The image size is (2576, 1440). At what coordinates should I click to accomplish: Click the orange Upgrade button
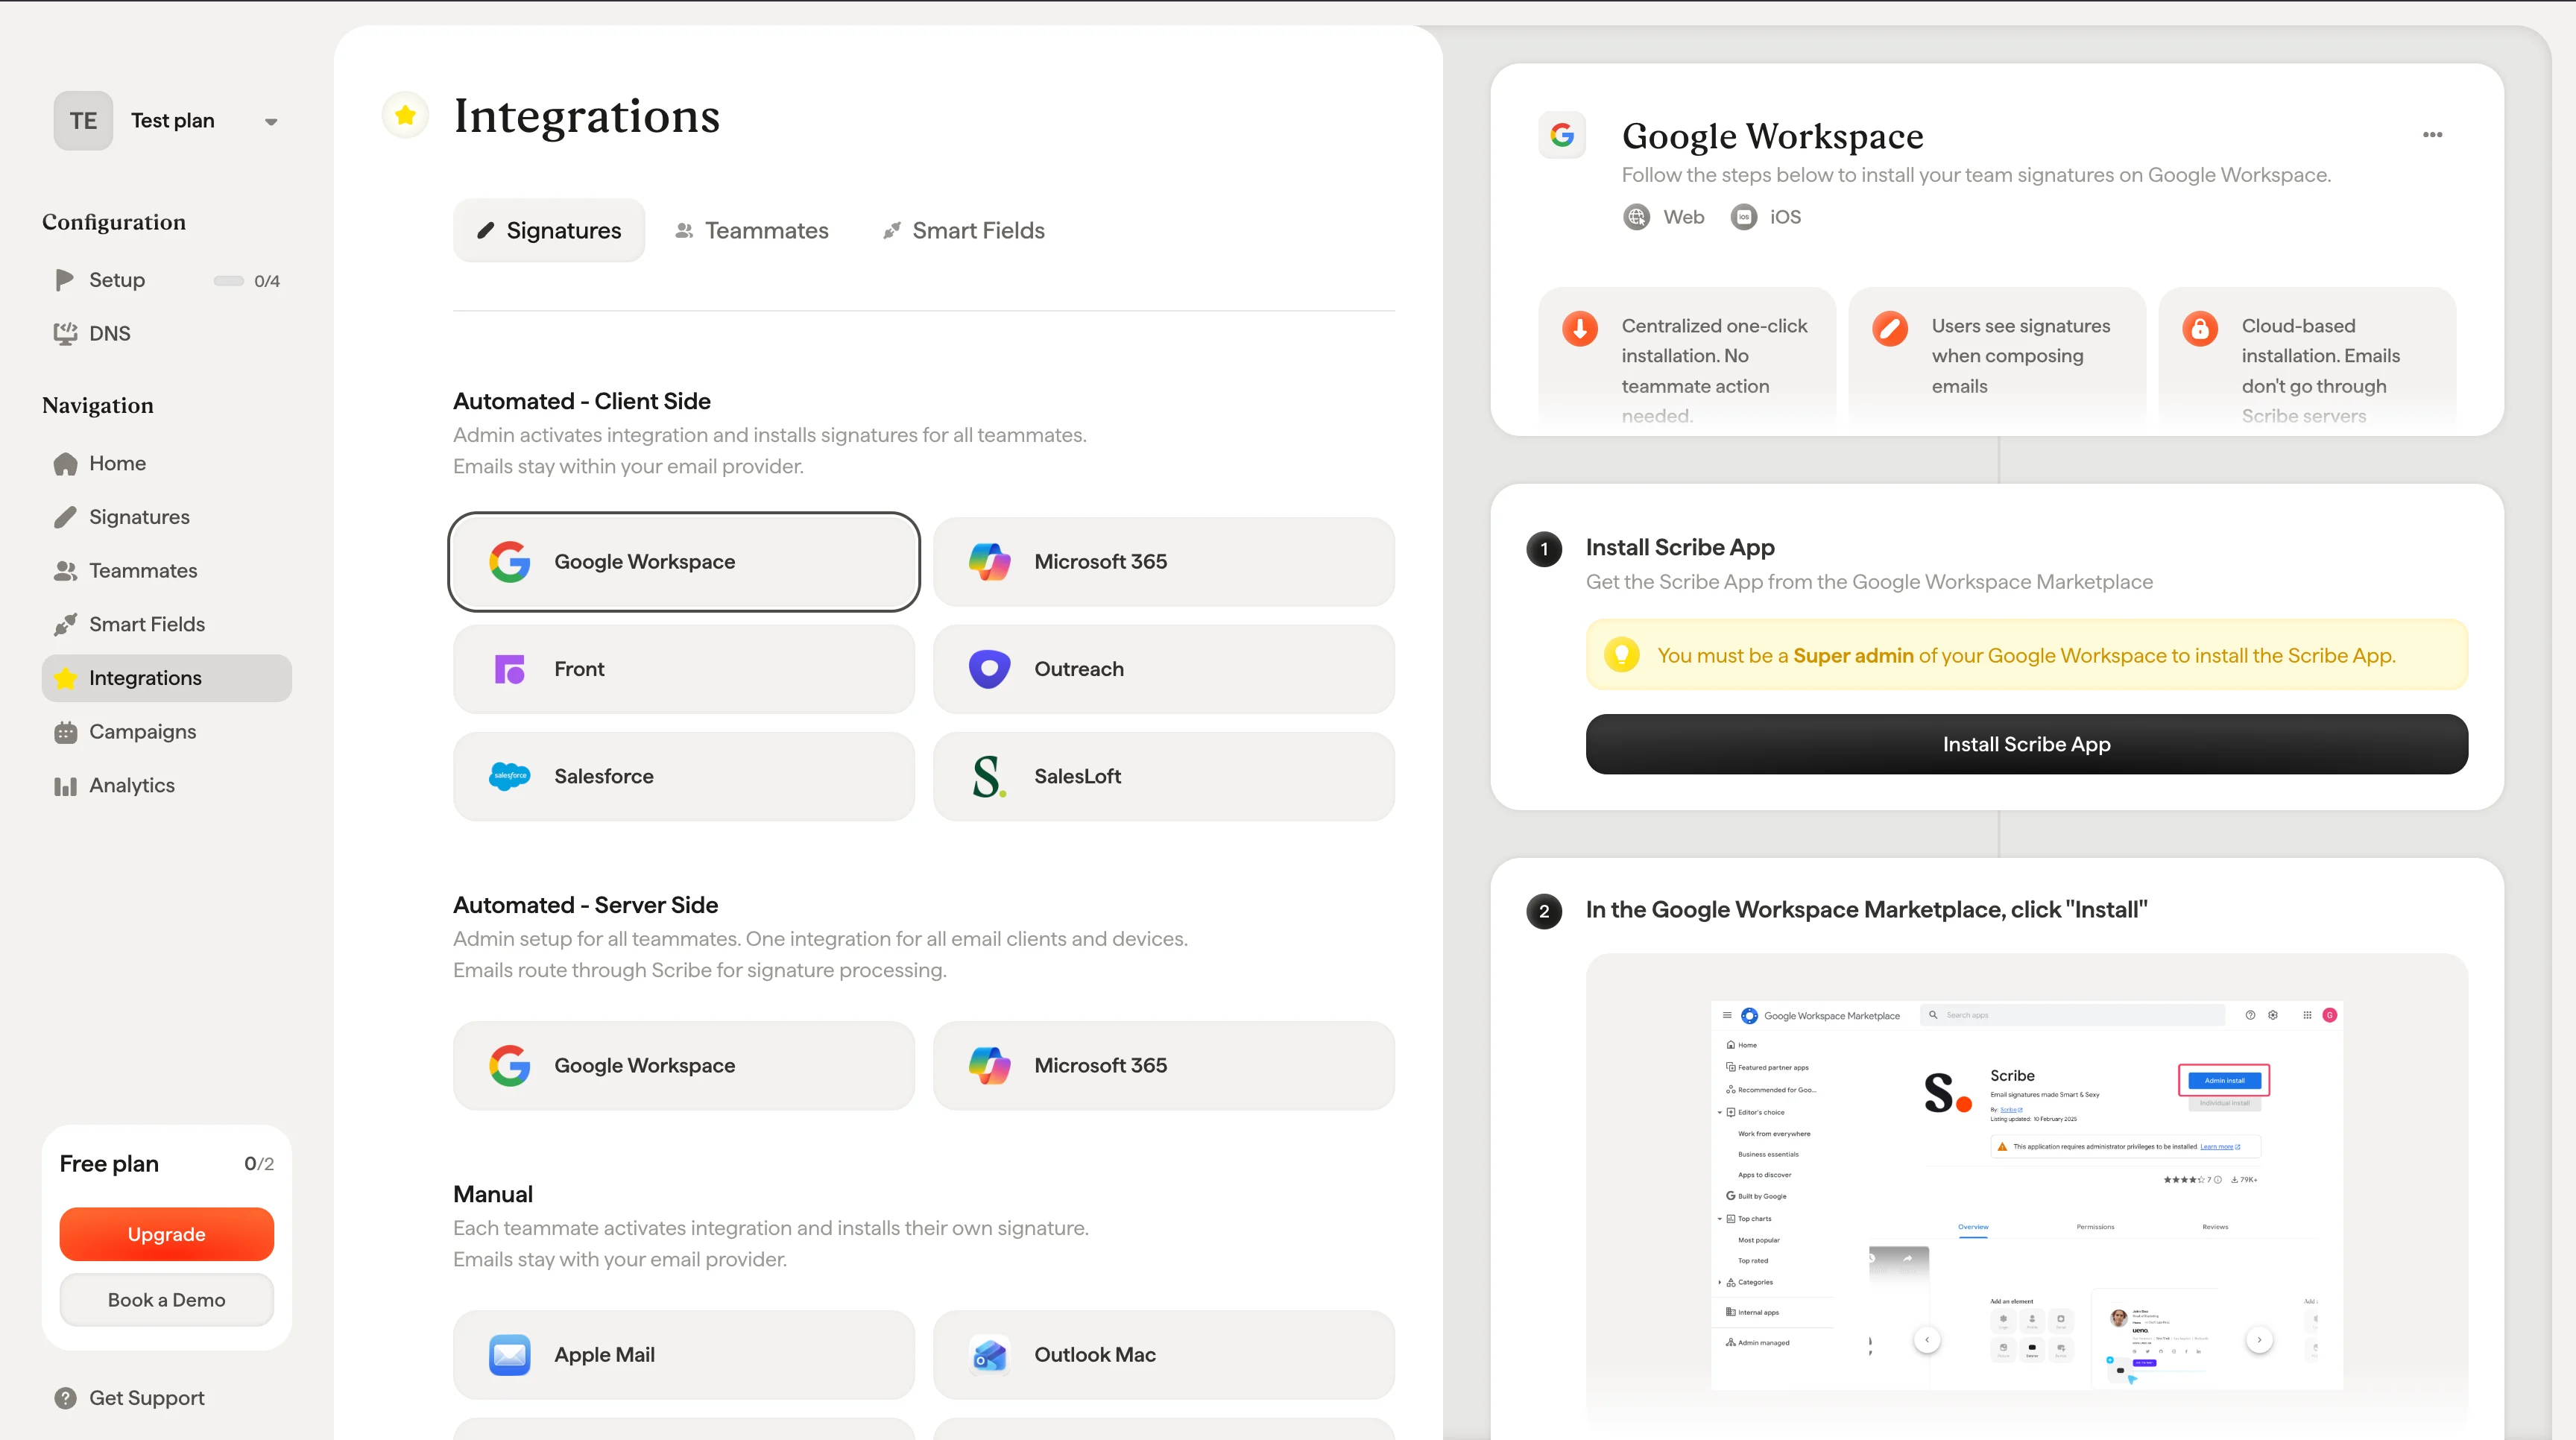(167, 1234)
